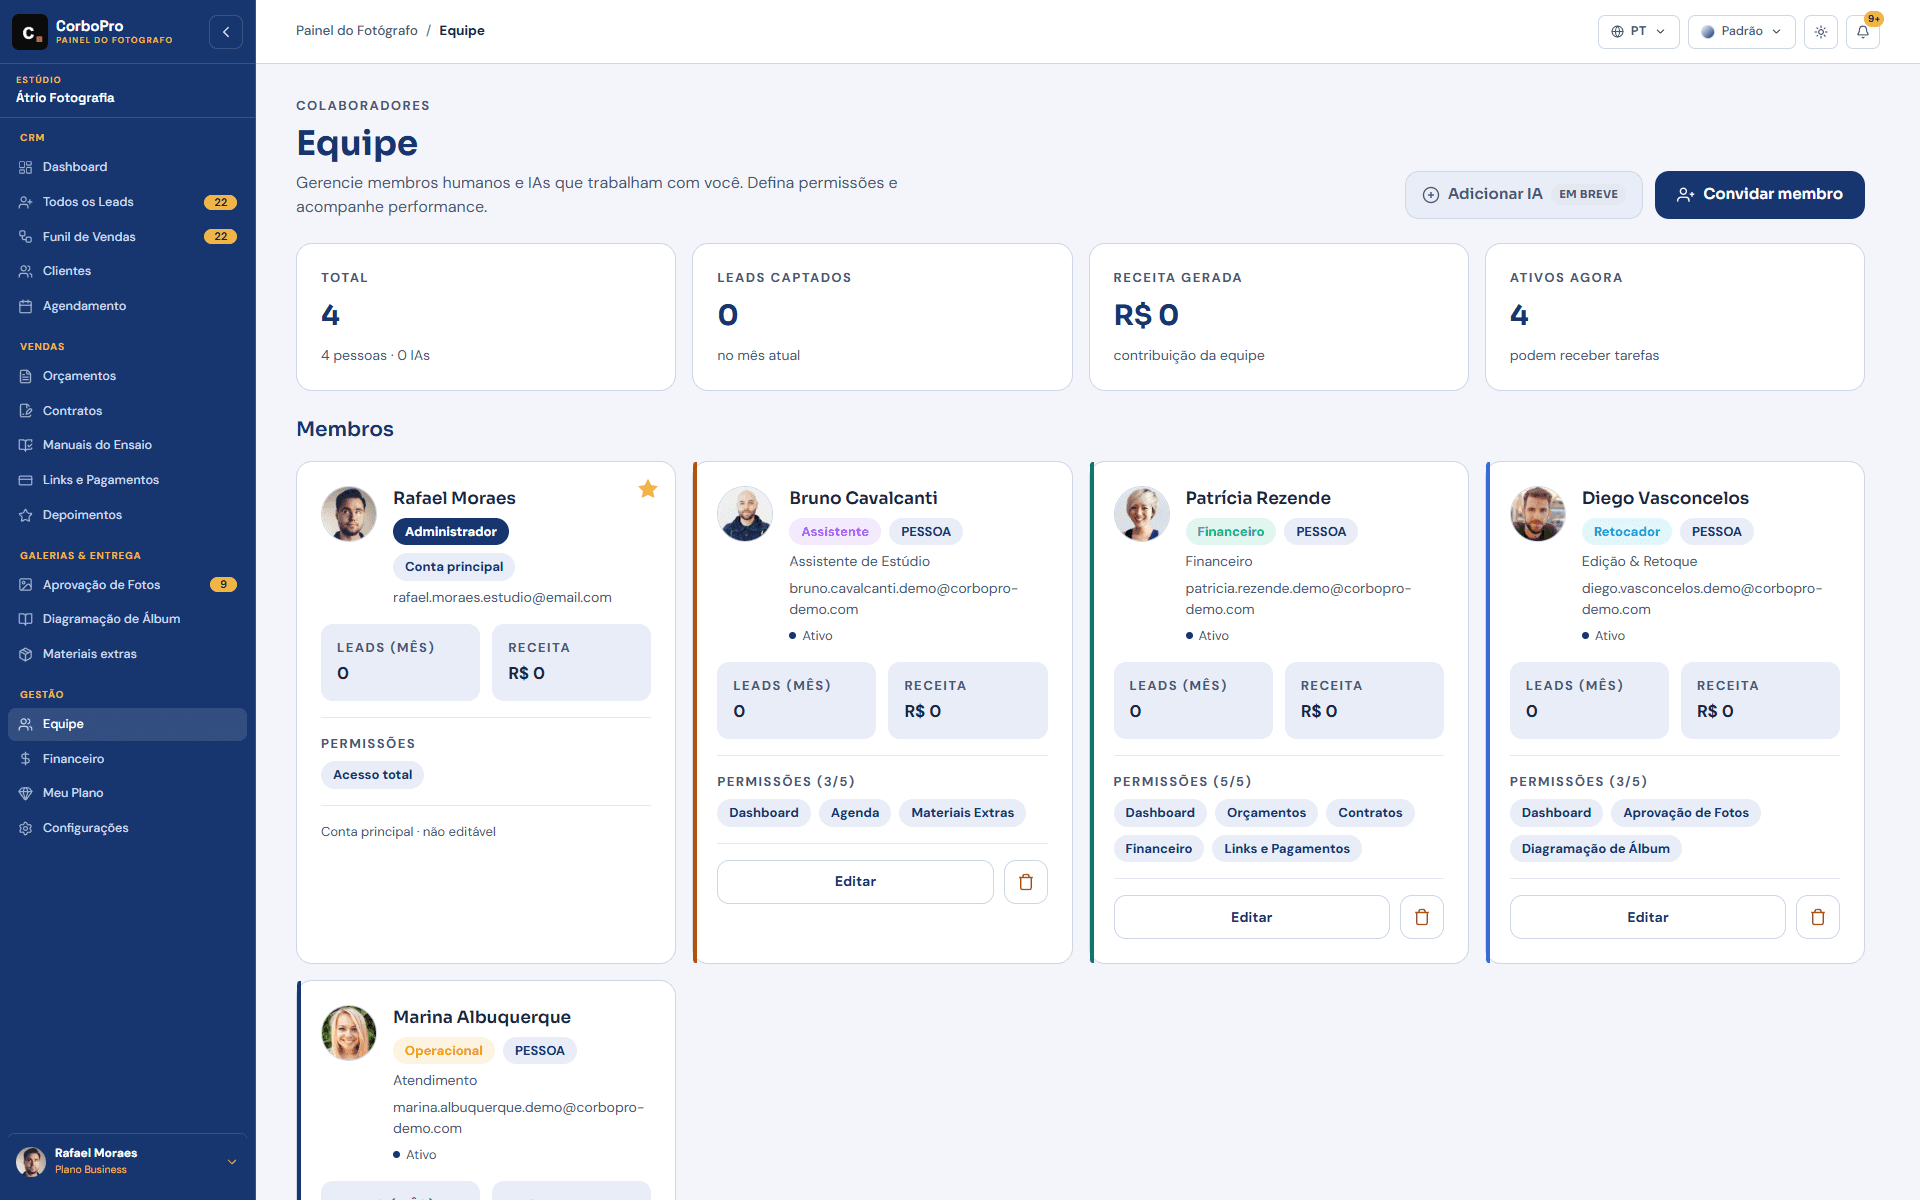Open the Padrão theme dropdown
The height and width of the screenshot is (1200, 1920).
(x=1741, y=32)
